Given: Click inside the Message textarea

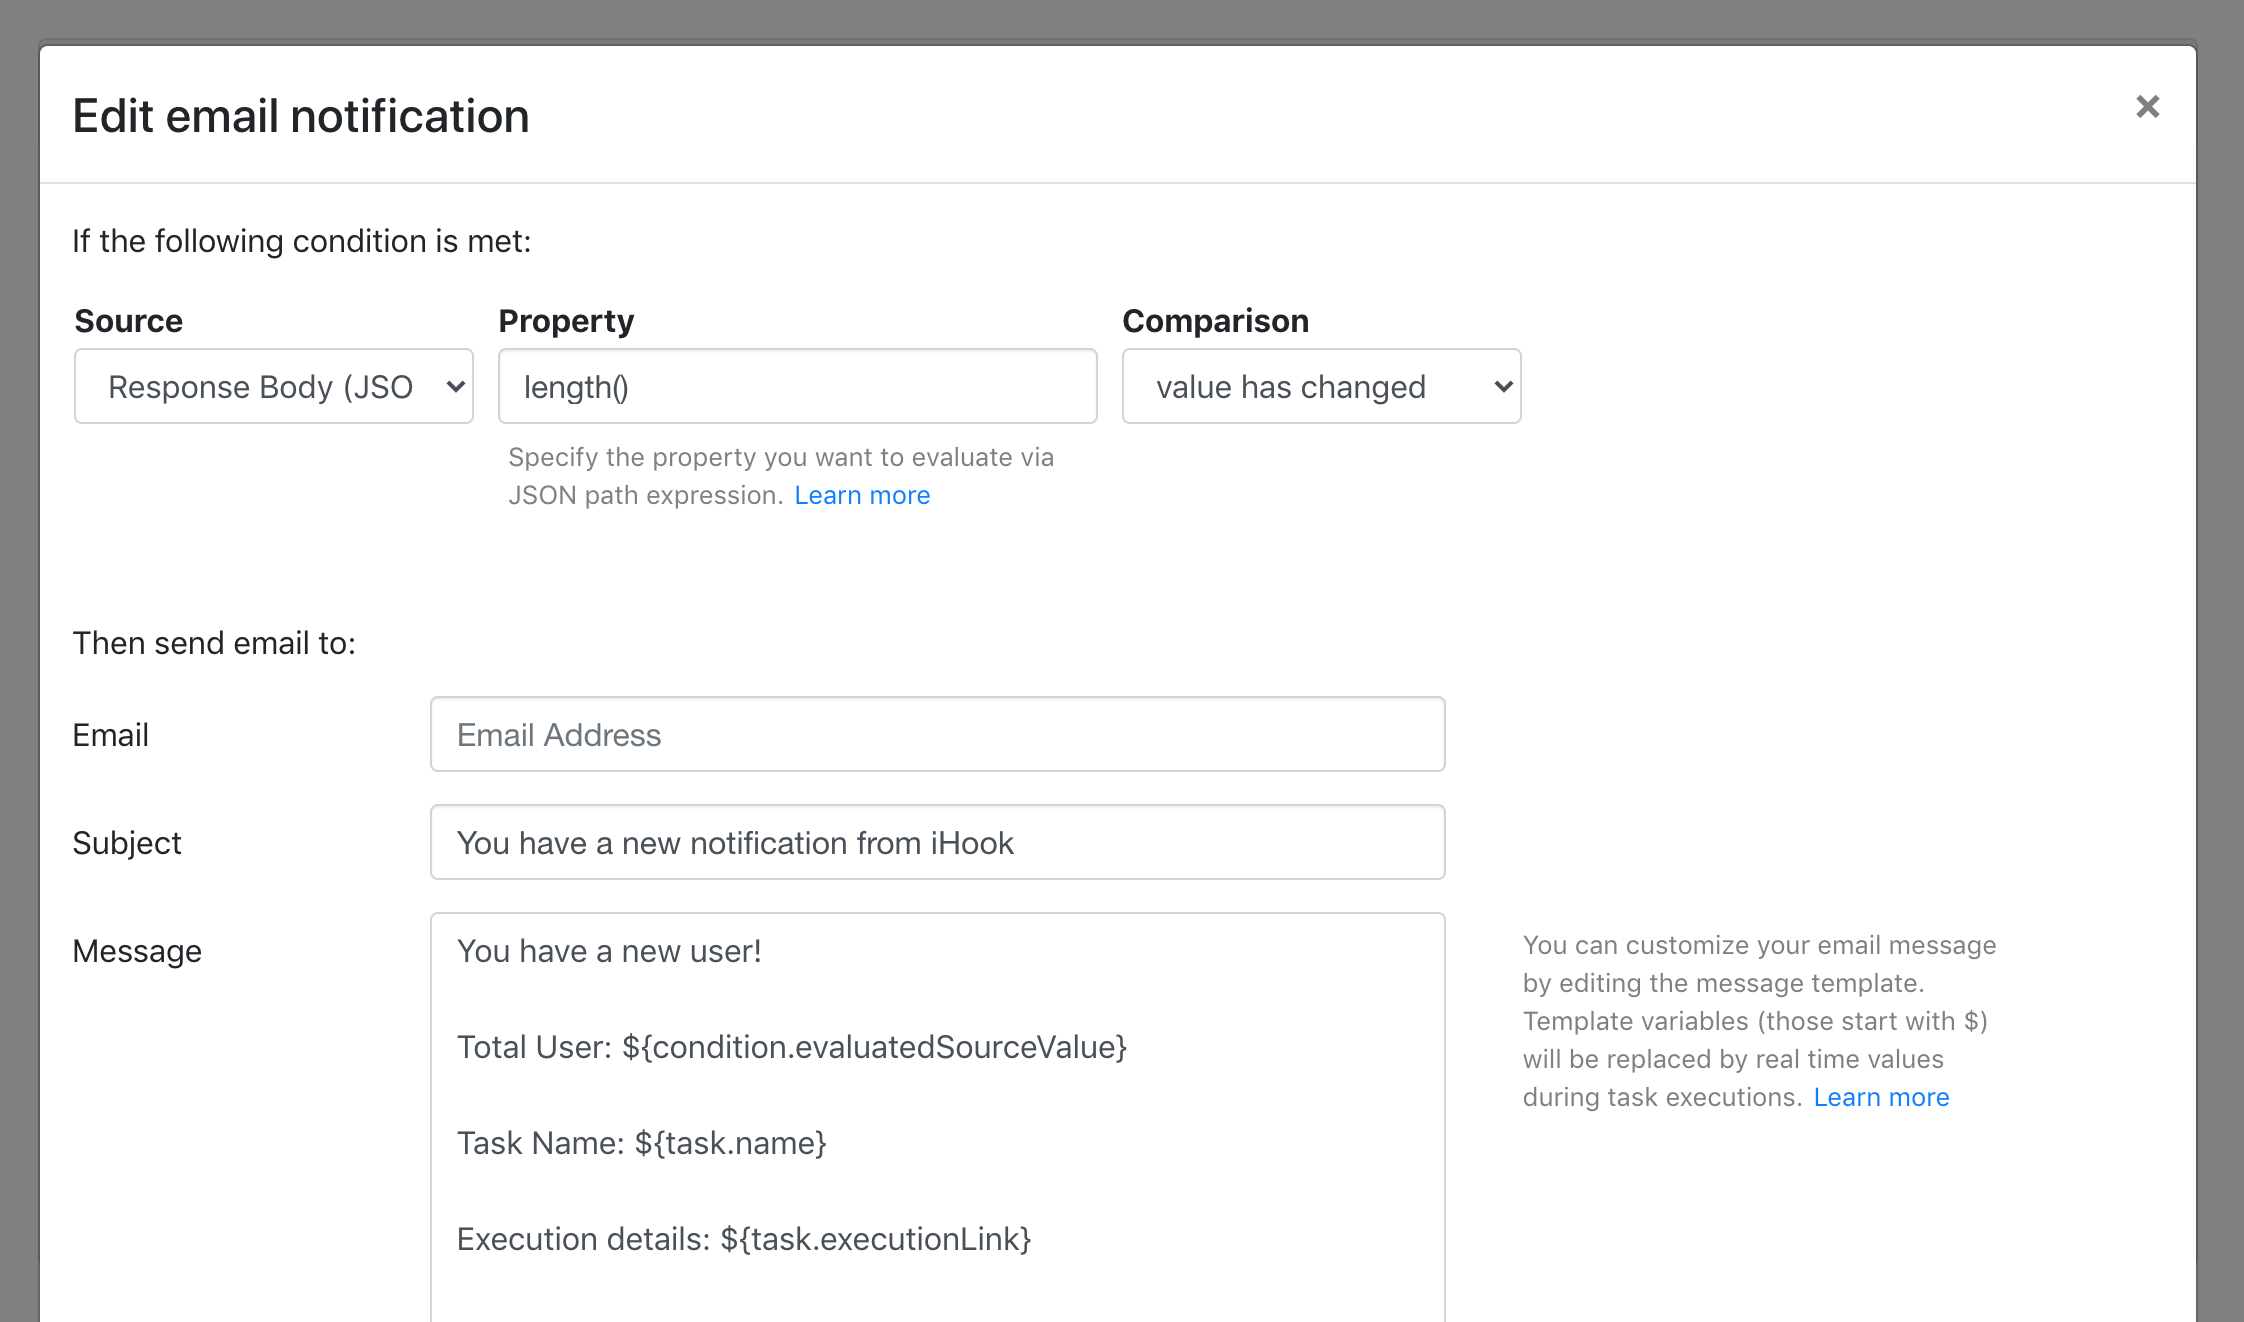Looking at the screenshot, I should coord(937,1117).
